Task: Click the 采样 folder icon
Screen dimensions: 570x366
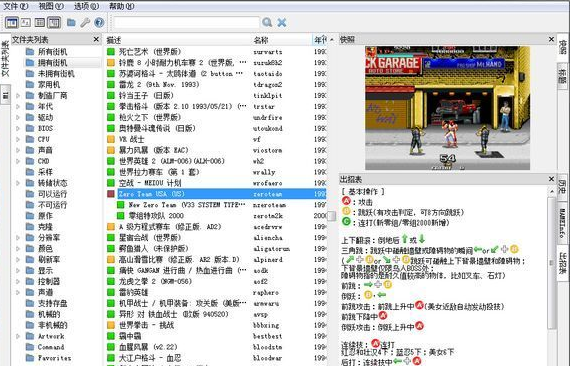Action: [x=30, y=172]
